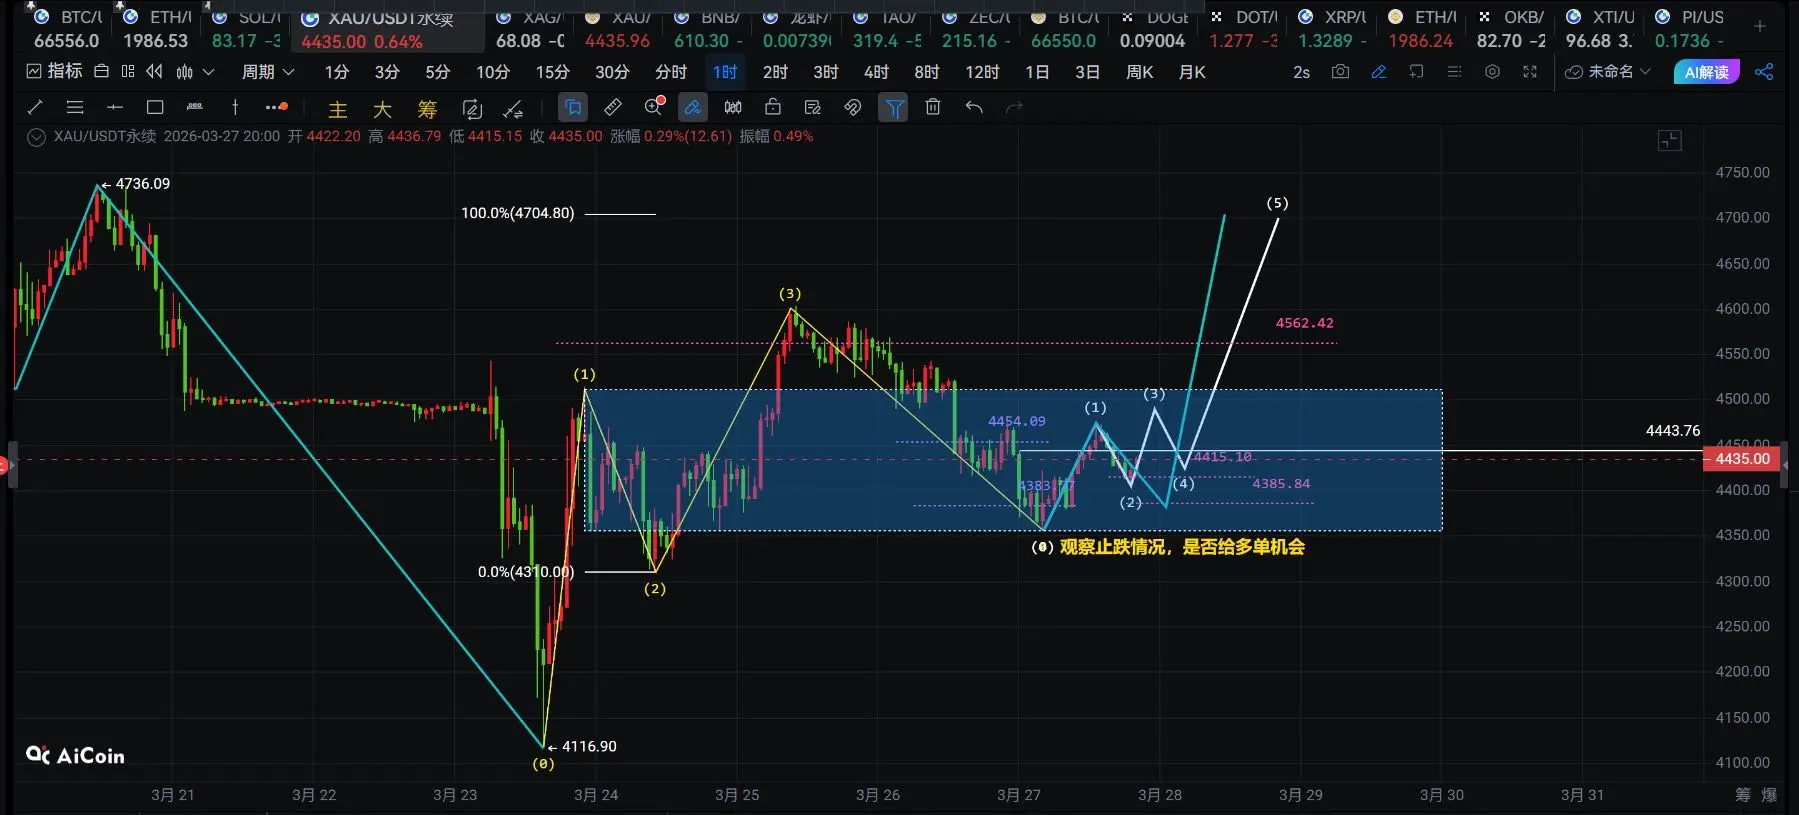Select the parallel lines drawing tool
This screenshot has width=1799, height=815.
(74, 107)
